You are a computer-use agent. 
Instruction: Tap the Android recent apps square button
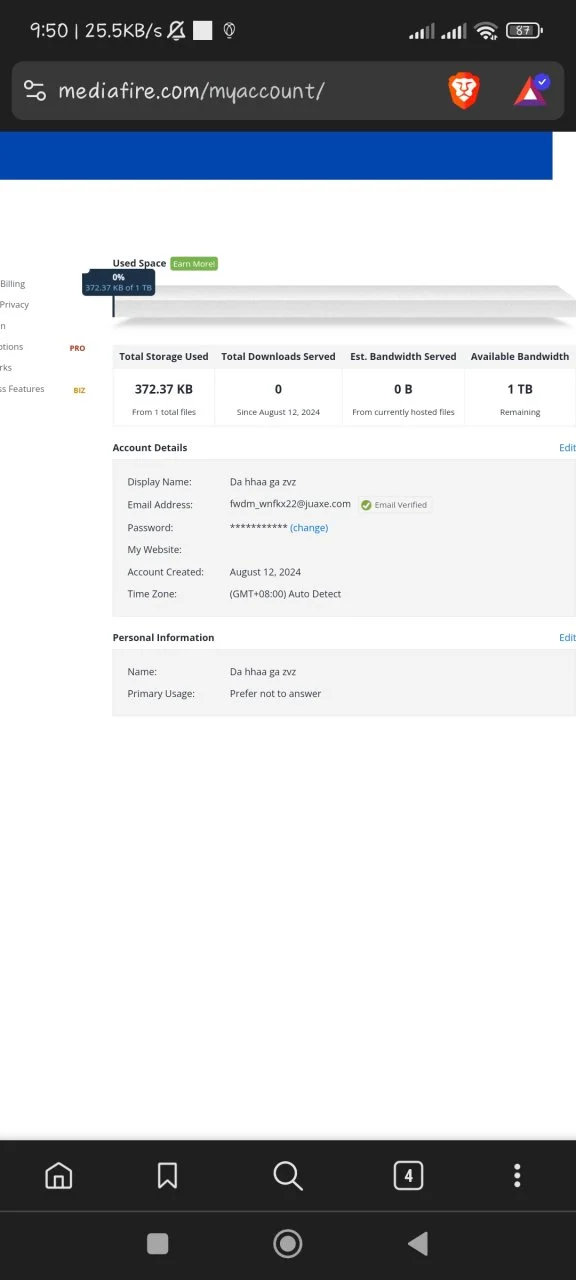coord(158,1243)
